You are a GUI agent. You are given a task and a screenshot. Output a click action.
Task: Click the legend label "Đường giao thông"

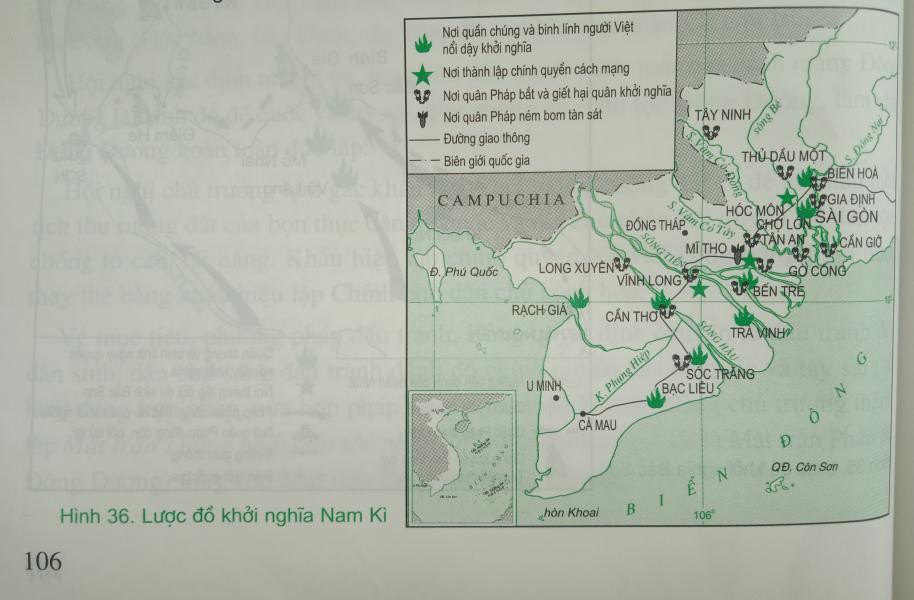coord(487,139)
